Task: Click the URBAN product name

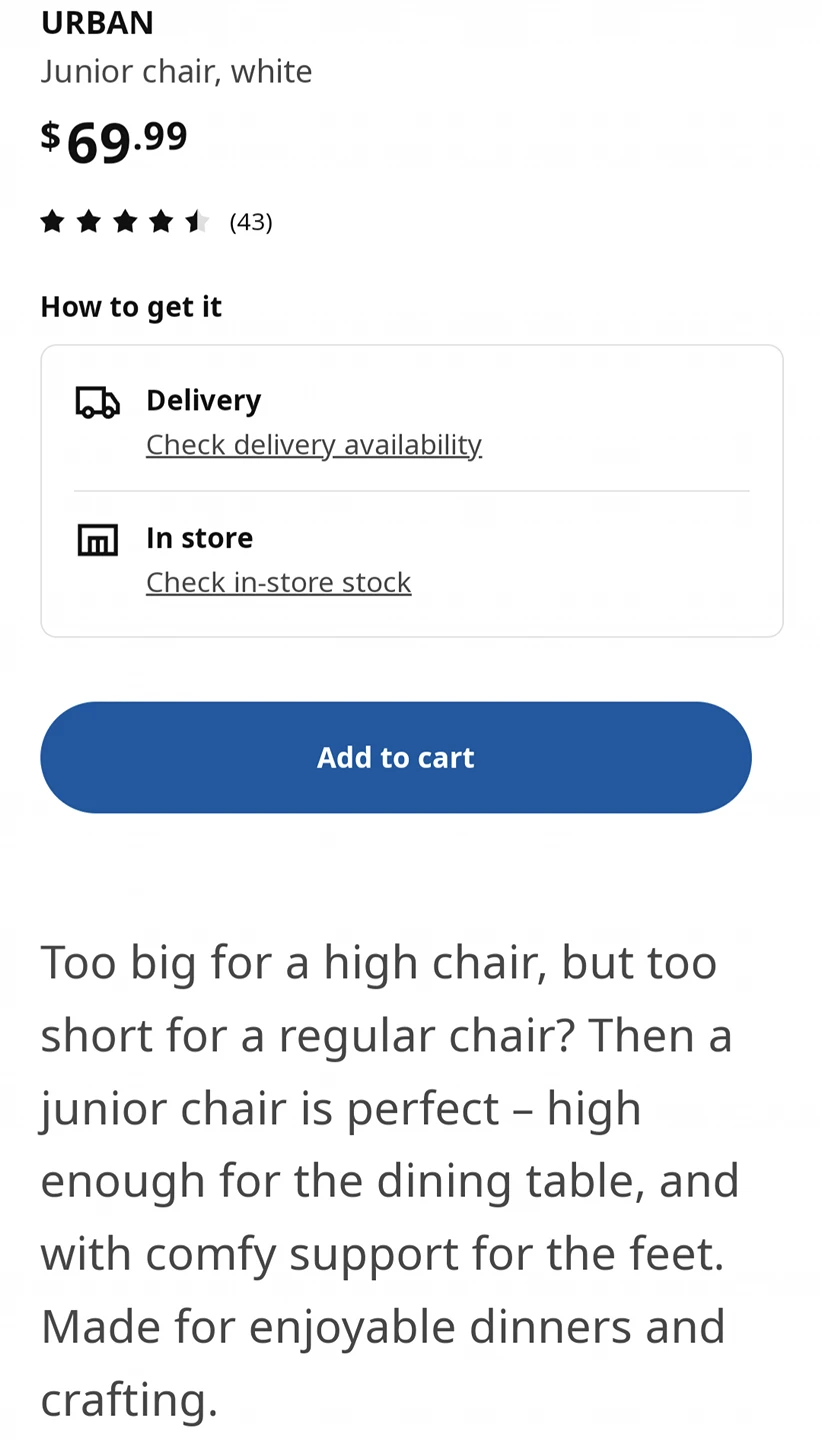Action: click(x=97, y=22)
